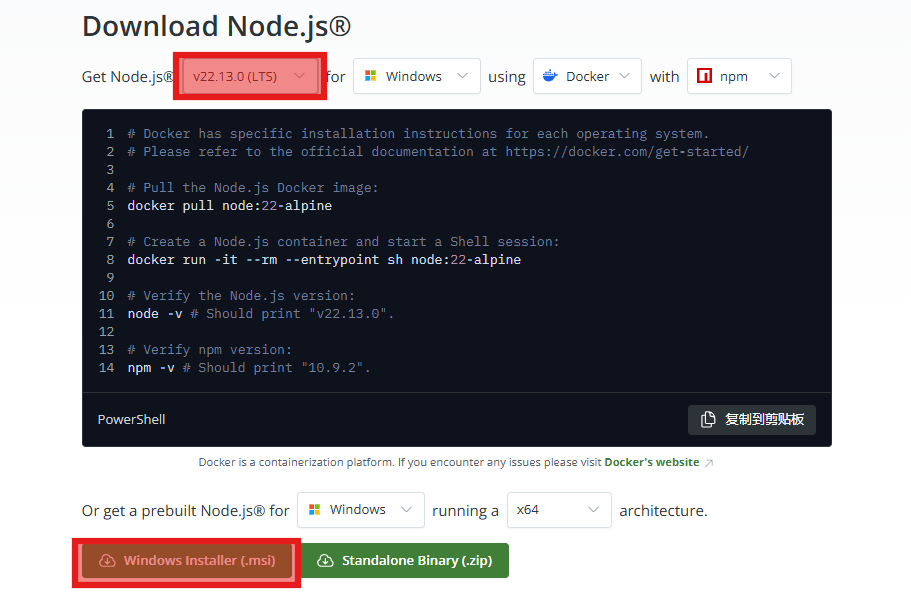Screen dimensions: 911x607
Task: Click the Docker whale icon
Action: tap(550, 77)
